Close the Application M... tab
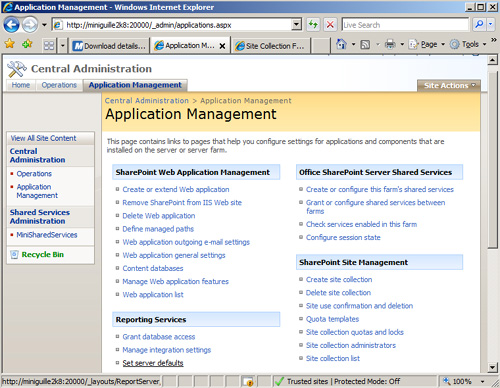The width and height of the screenshot is (500, 388). point(223,46)
